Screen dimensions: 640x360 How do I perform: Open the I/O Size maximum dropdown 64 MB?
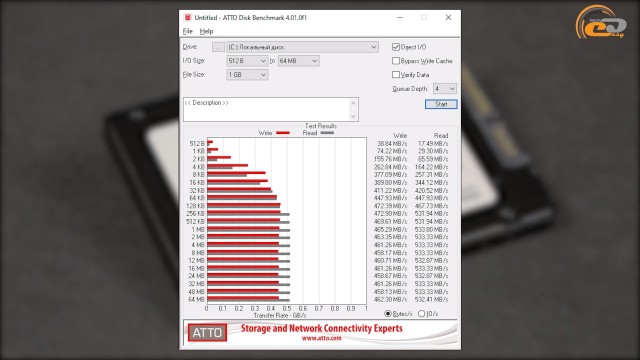tap(298, 61)
